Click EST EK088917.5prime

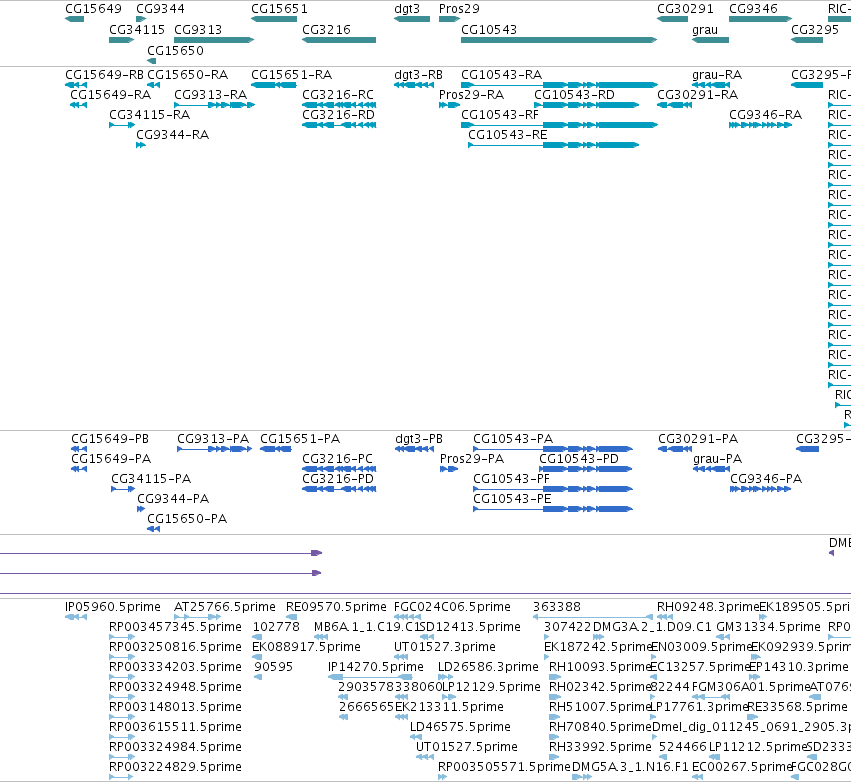[257, 657]
